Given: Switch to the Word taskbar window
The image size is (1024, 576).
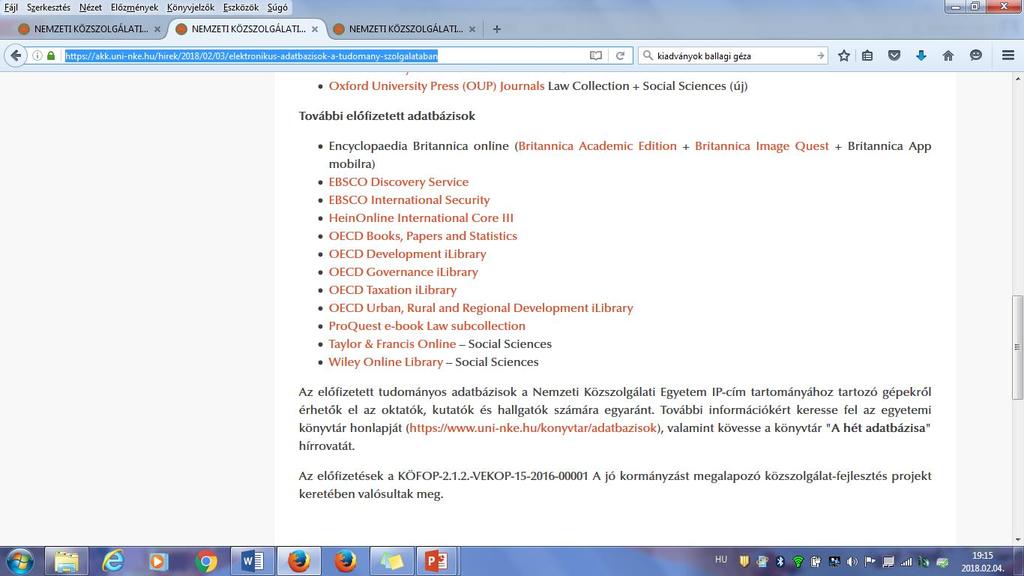Looking at the screenshot, I should pyautogui.click(x=252, y=561).
